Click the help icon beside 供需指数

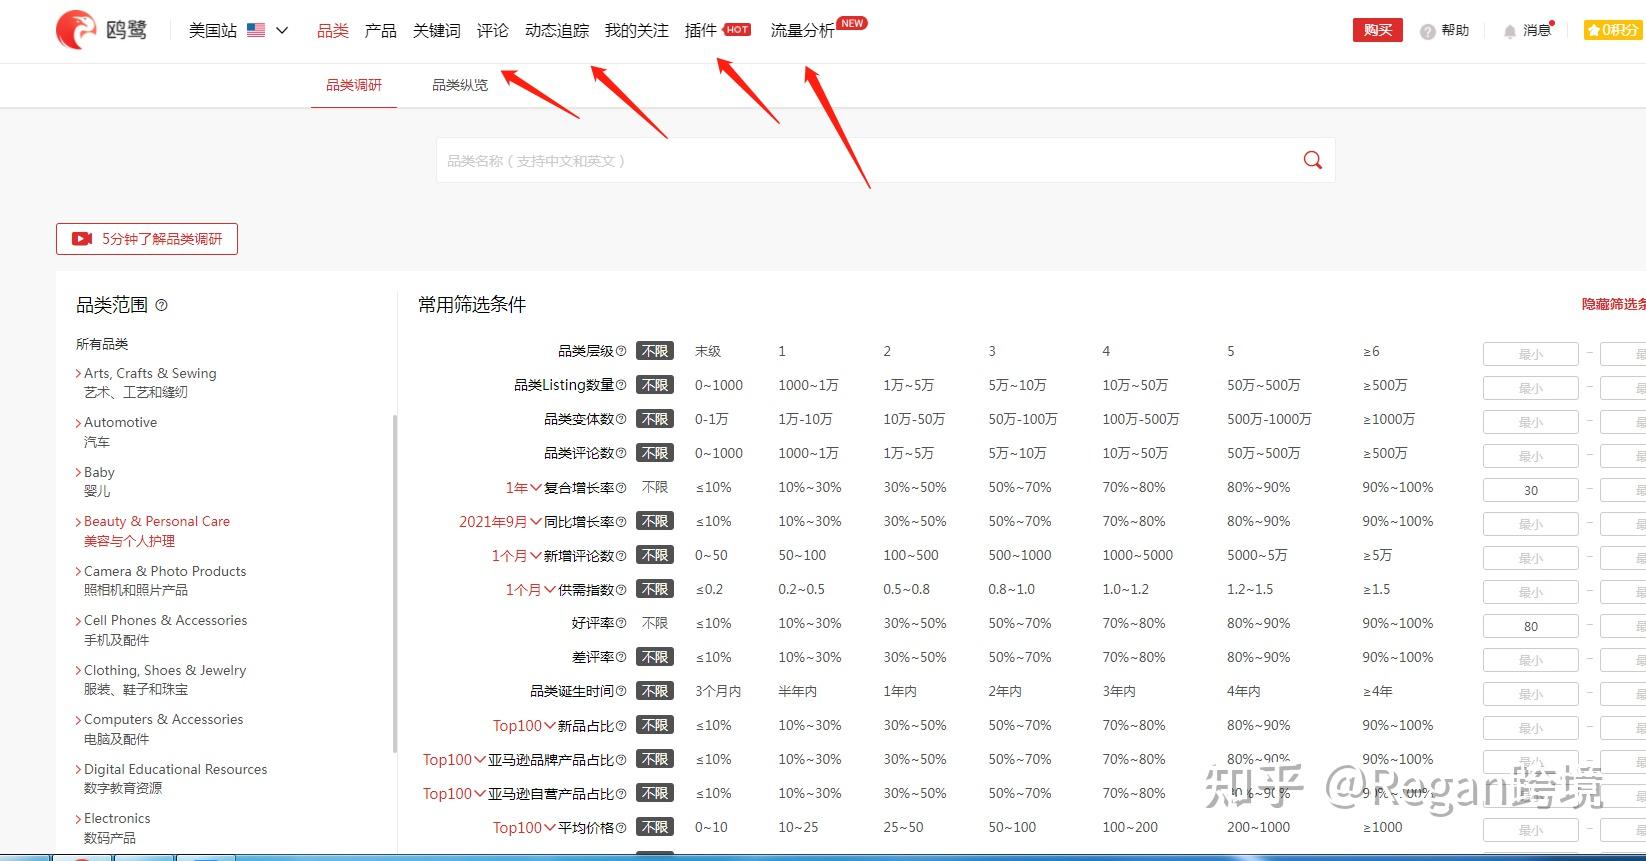pos(621,589)
